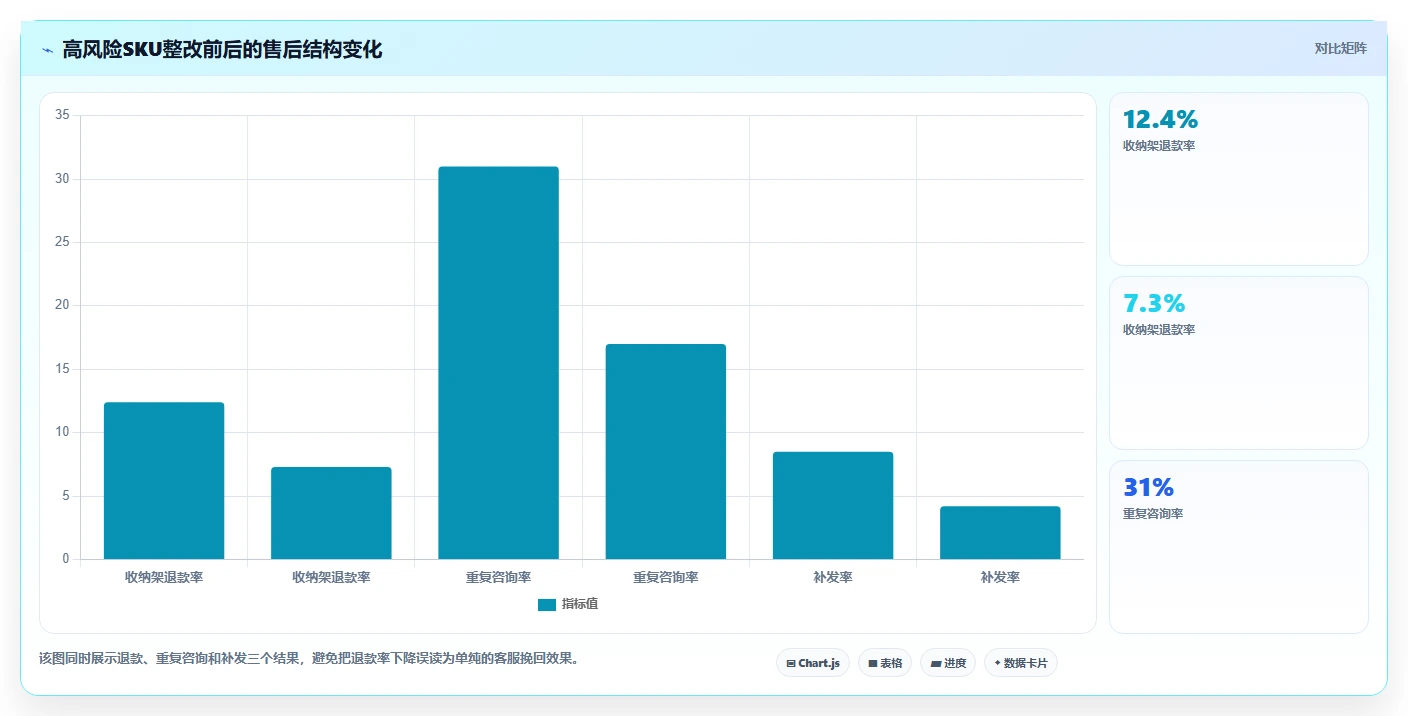Click the 高风险SKU整改前后的售后结构变化 title
1408x716 pixels.
[222, 49]
